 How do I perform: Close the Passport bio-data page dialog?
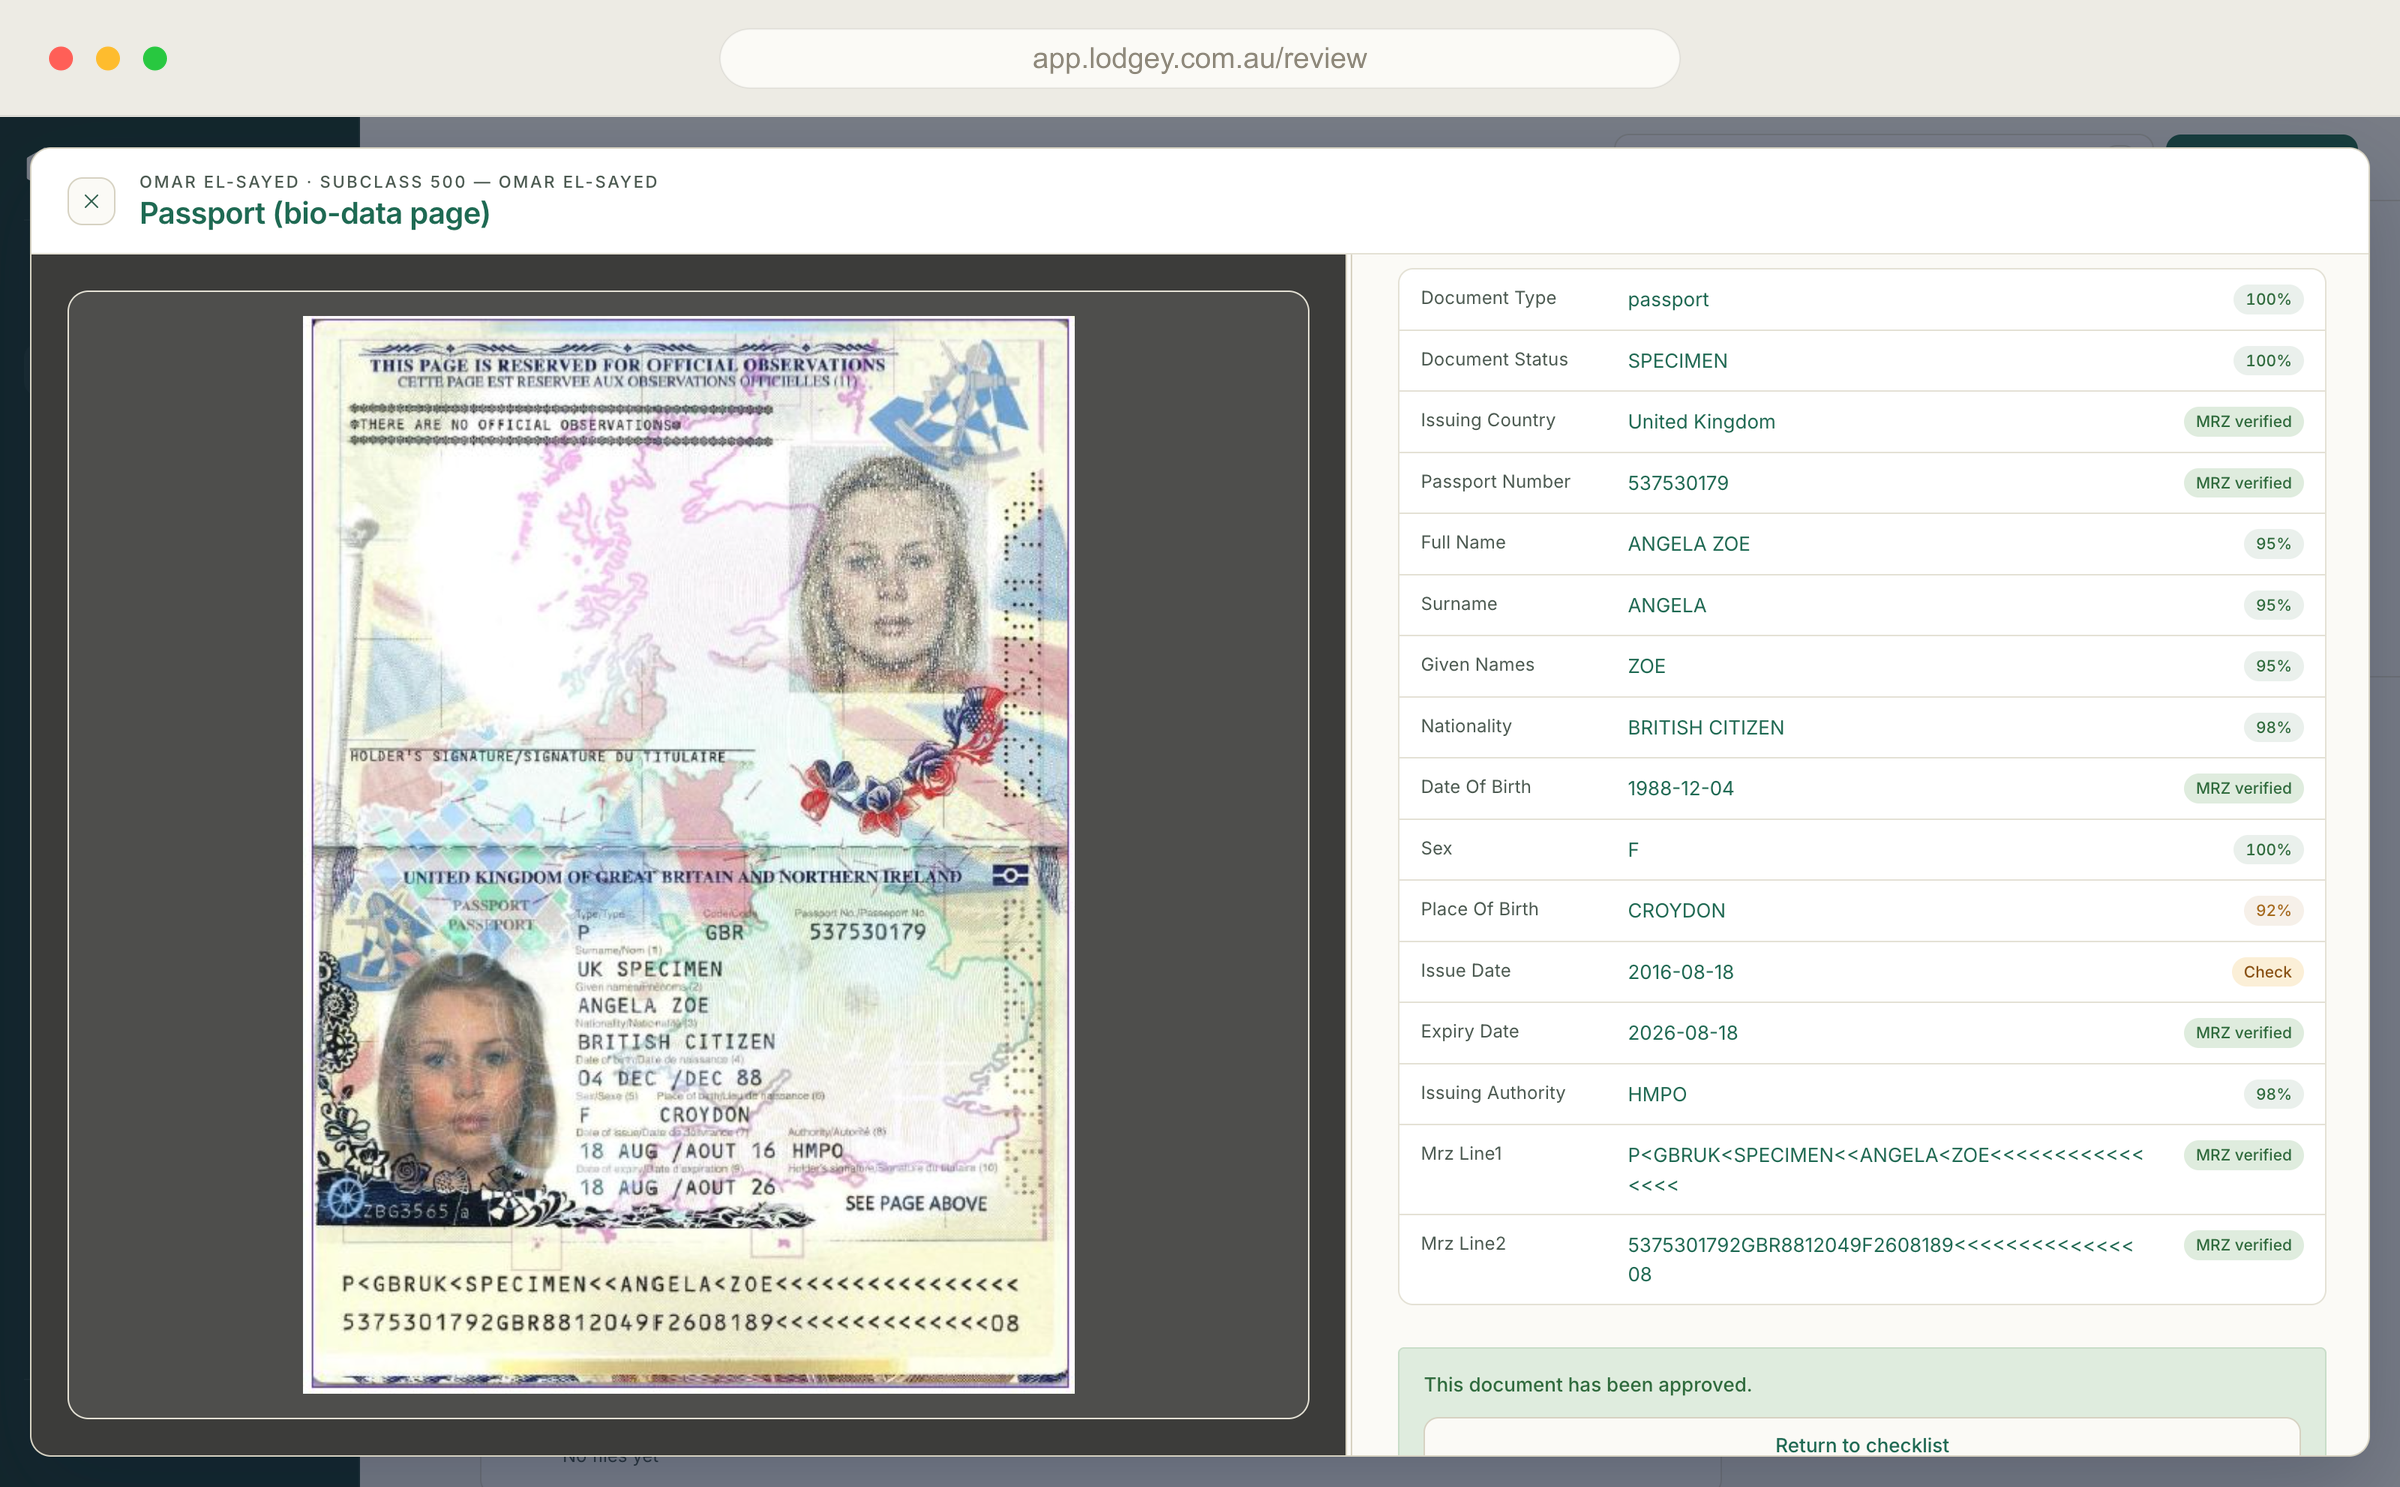pyautogui.click(x=91, y=201)
